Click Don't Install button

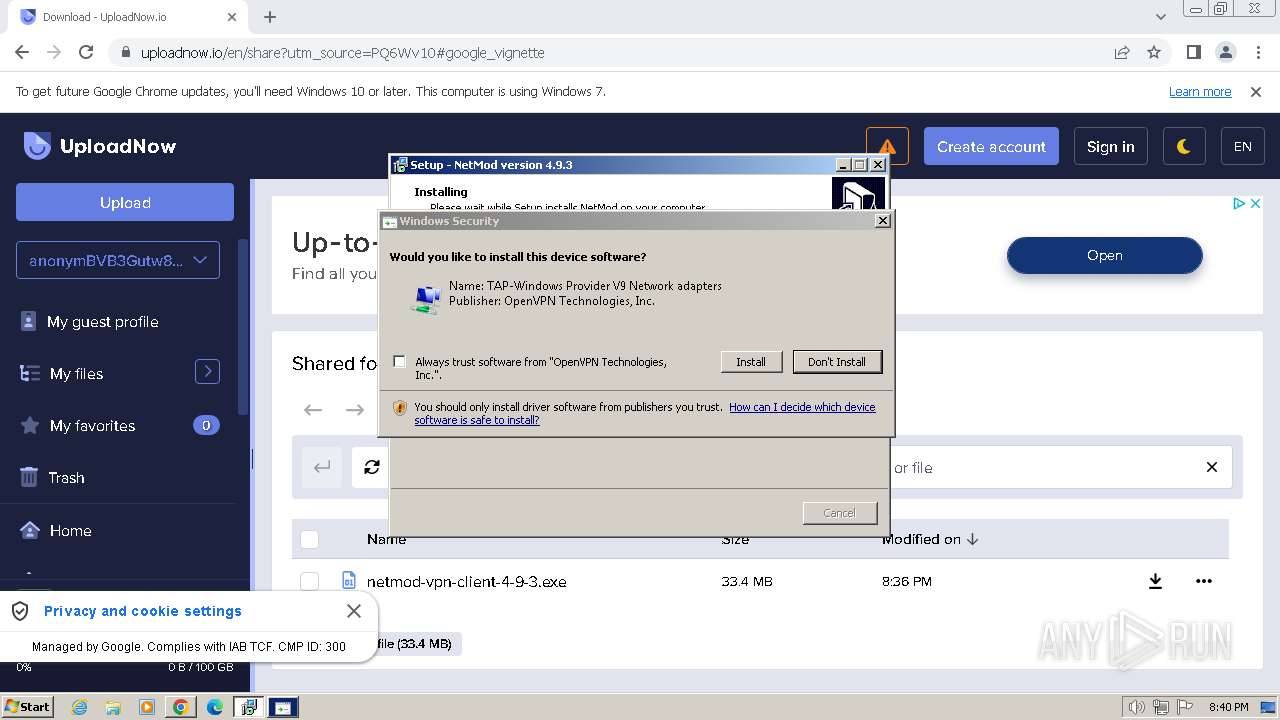pyautogui.click(x=837, y=362)
